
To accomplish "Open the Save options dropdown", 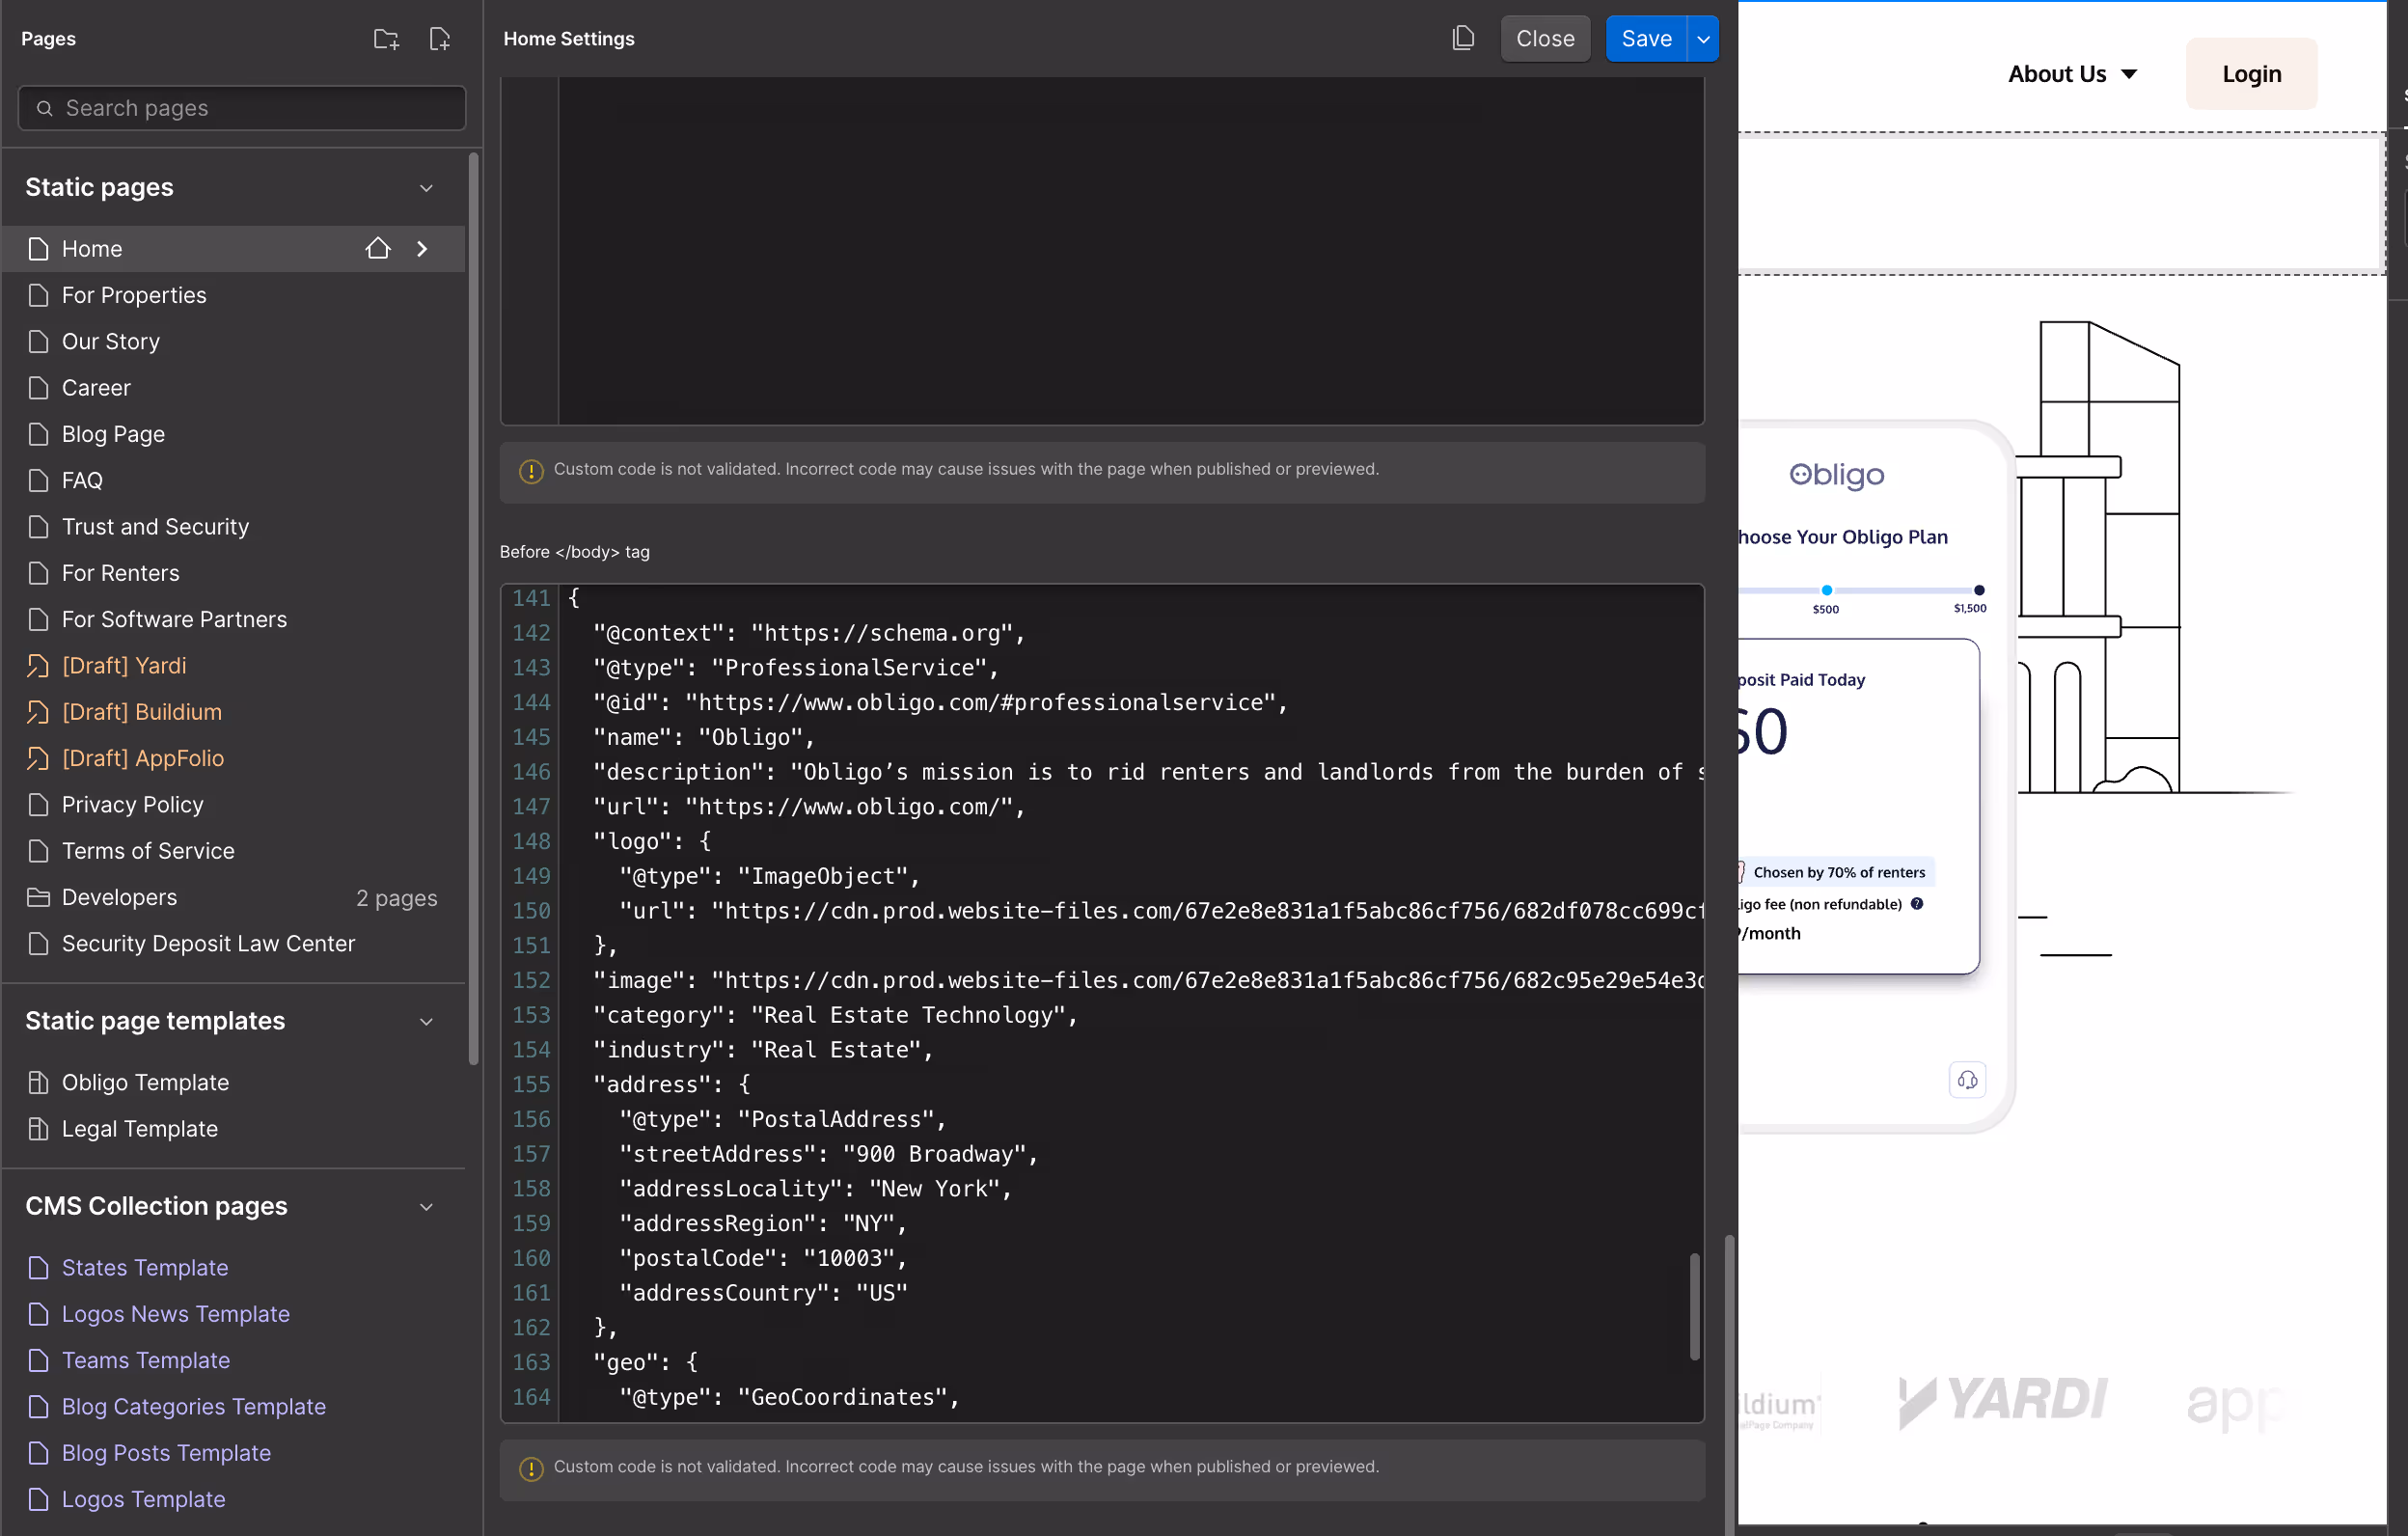I will (1703, 38).
